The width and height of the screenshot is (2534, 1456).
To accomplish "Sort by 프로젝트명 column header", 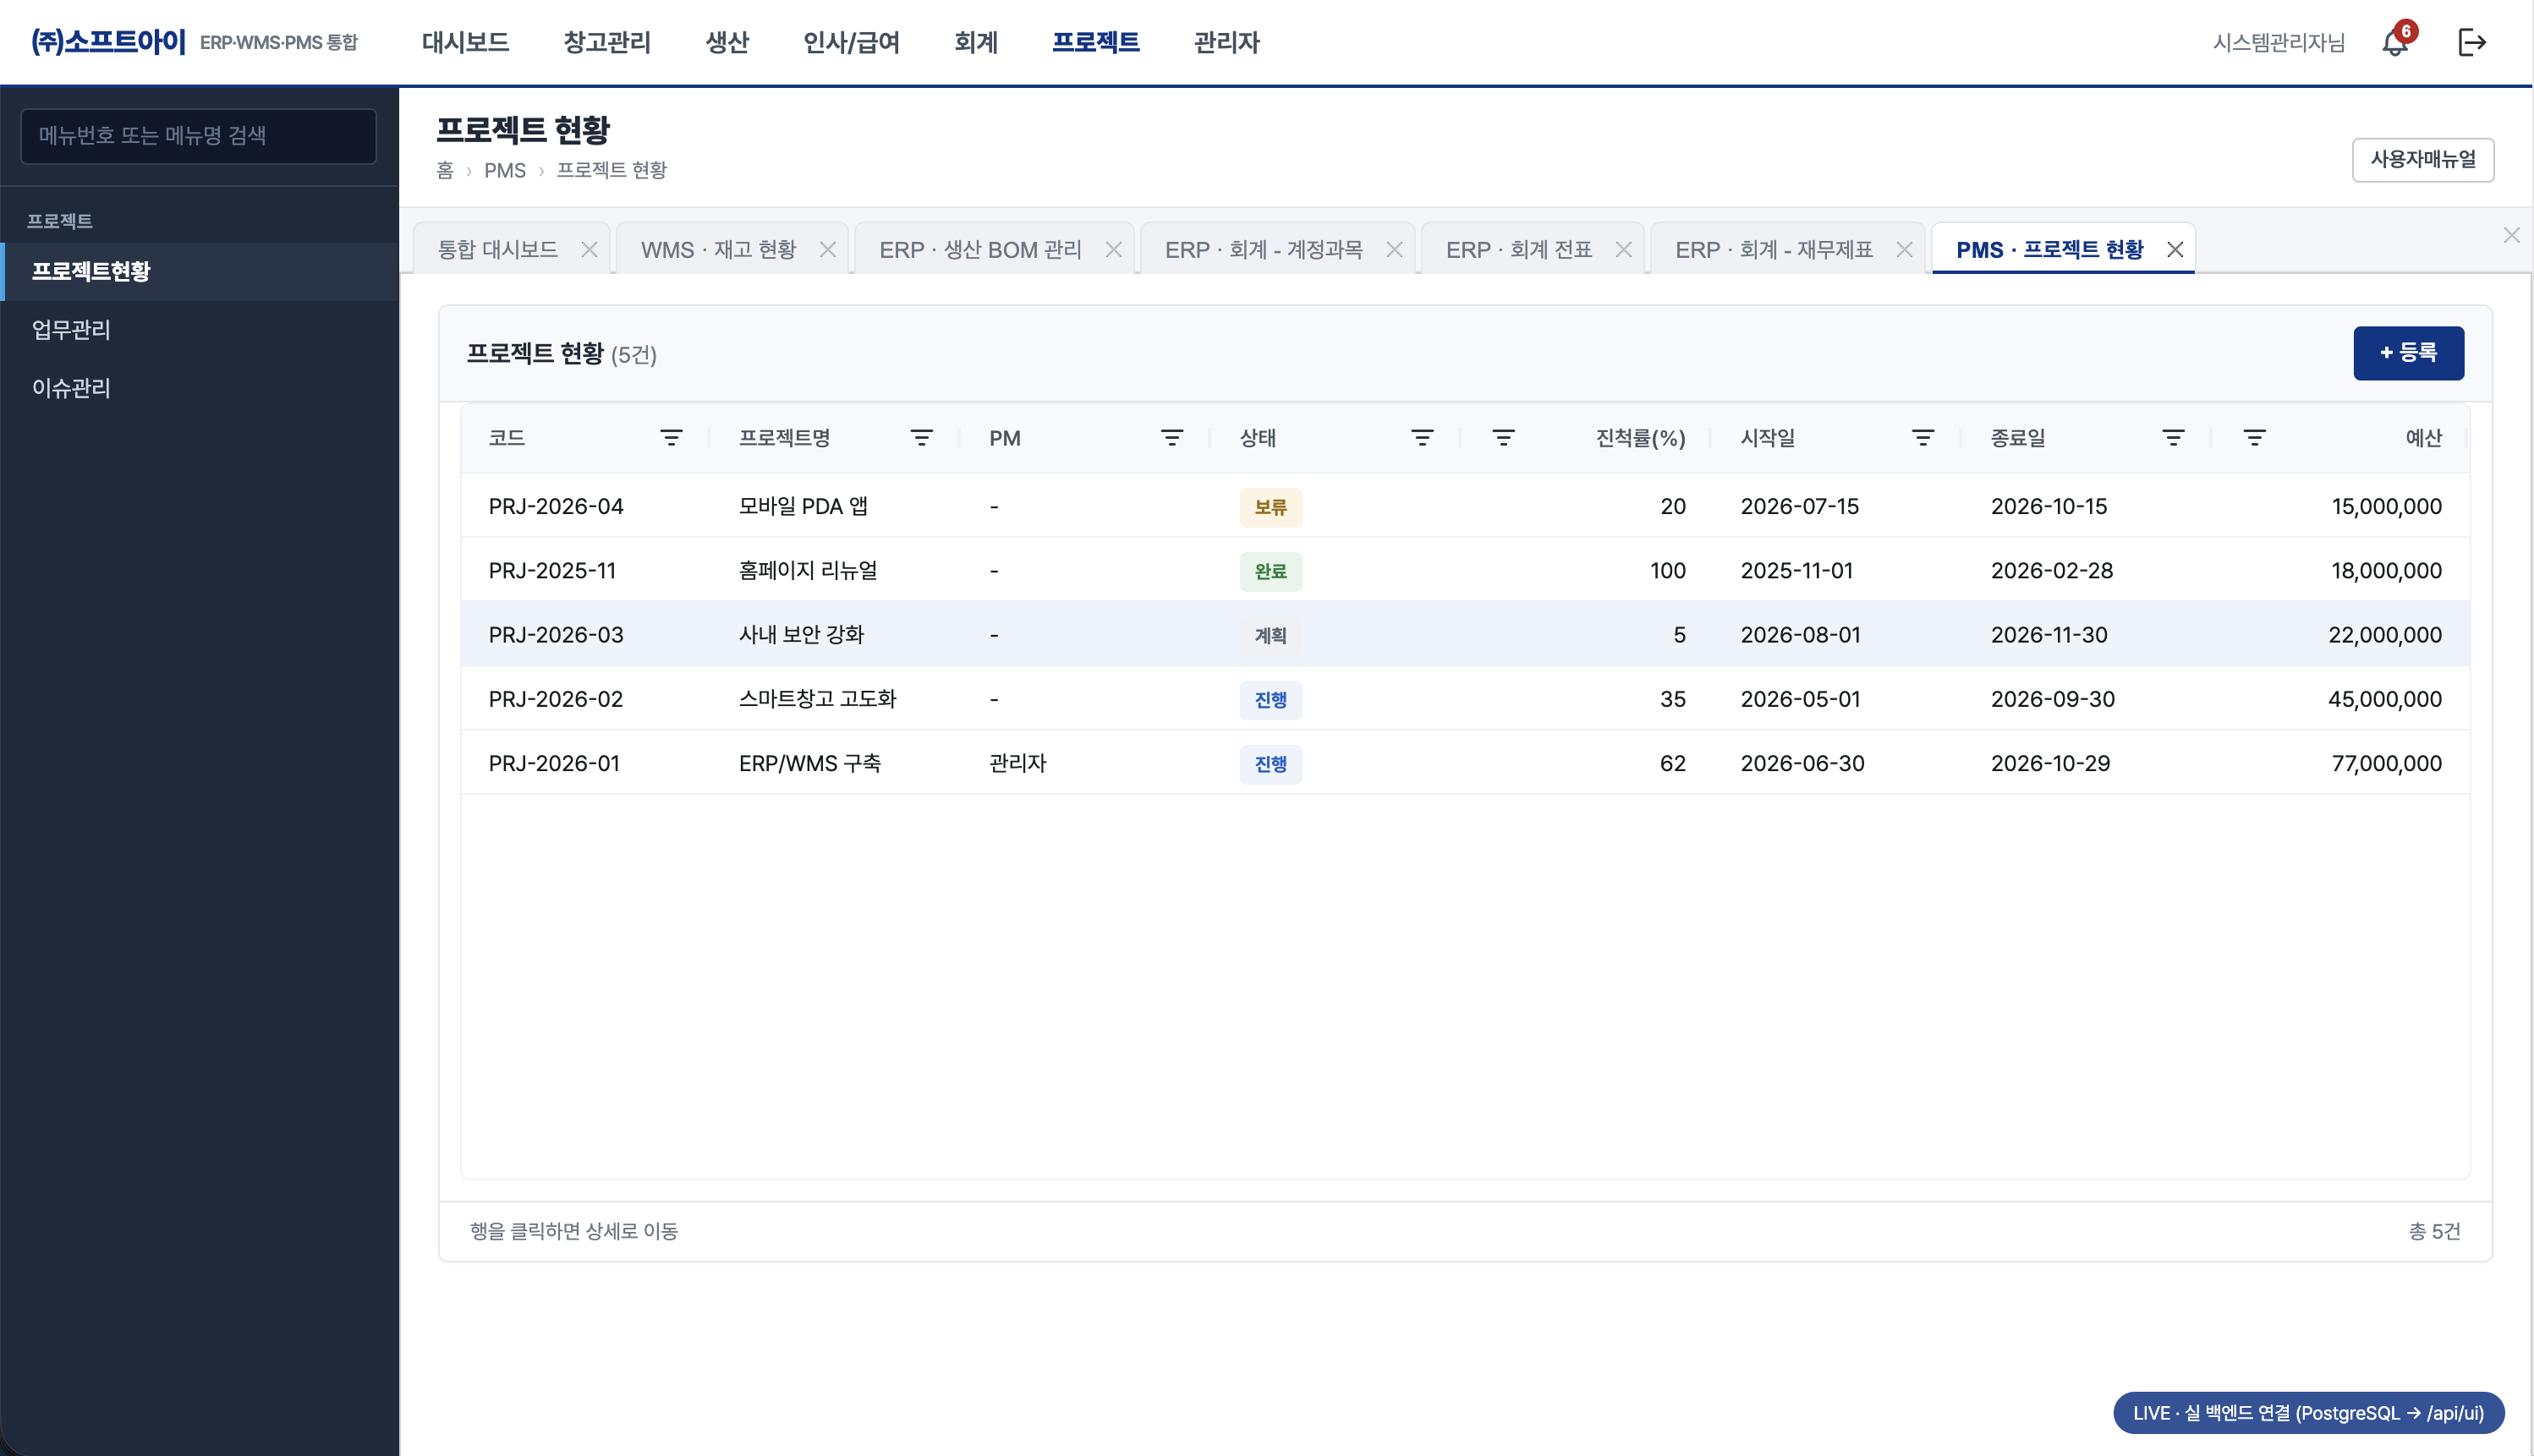I will 784,438.
